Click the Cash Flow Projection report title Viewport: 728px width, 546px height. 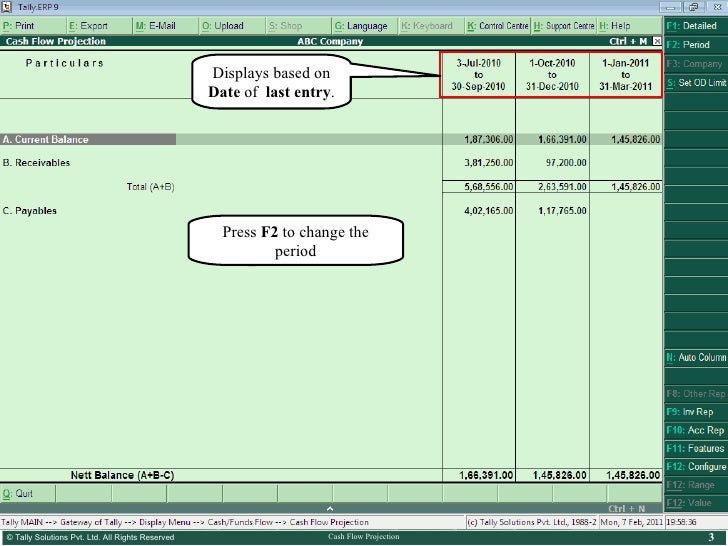coord(56,41)
